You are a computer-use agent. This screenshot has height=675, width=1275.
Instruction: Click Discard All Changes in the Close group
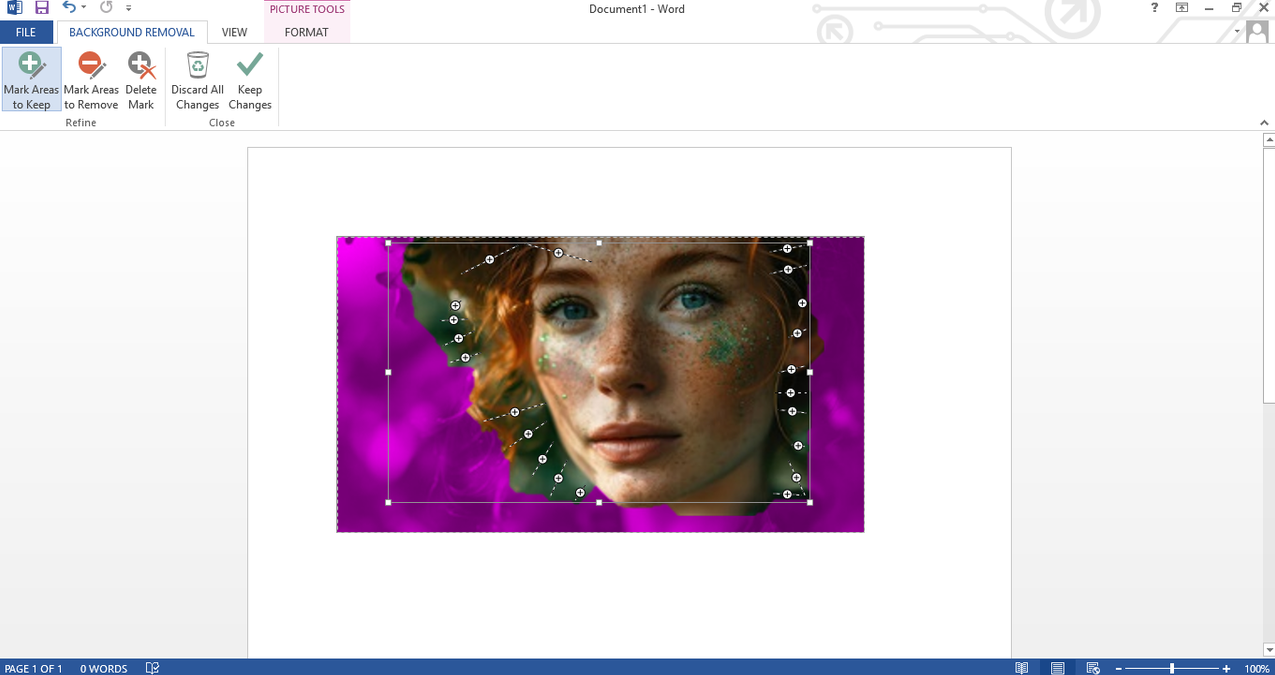[197, 80]
